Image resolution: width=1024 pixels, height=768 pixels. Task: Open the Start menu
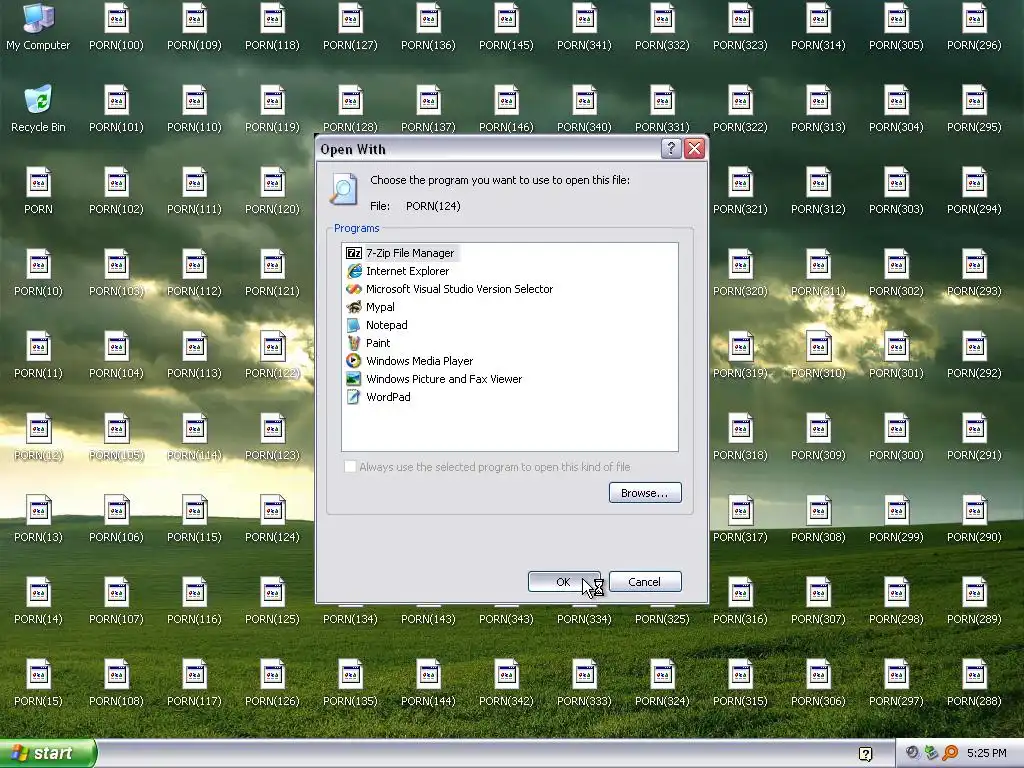point(47,753)
